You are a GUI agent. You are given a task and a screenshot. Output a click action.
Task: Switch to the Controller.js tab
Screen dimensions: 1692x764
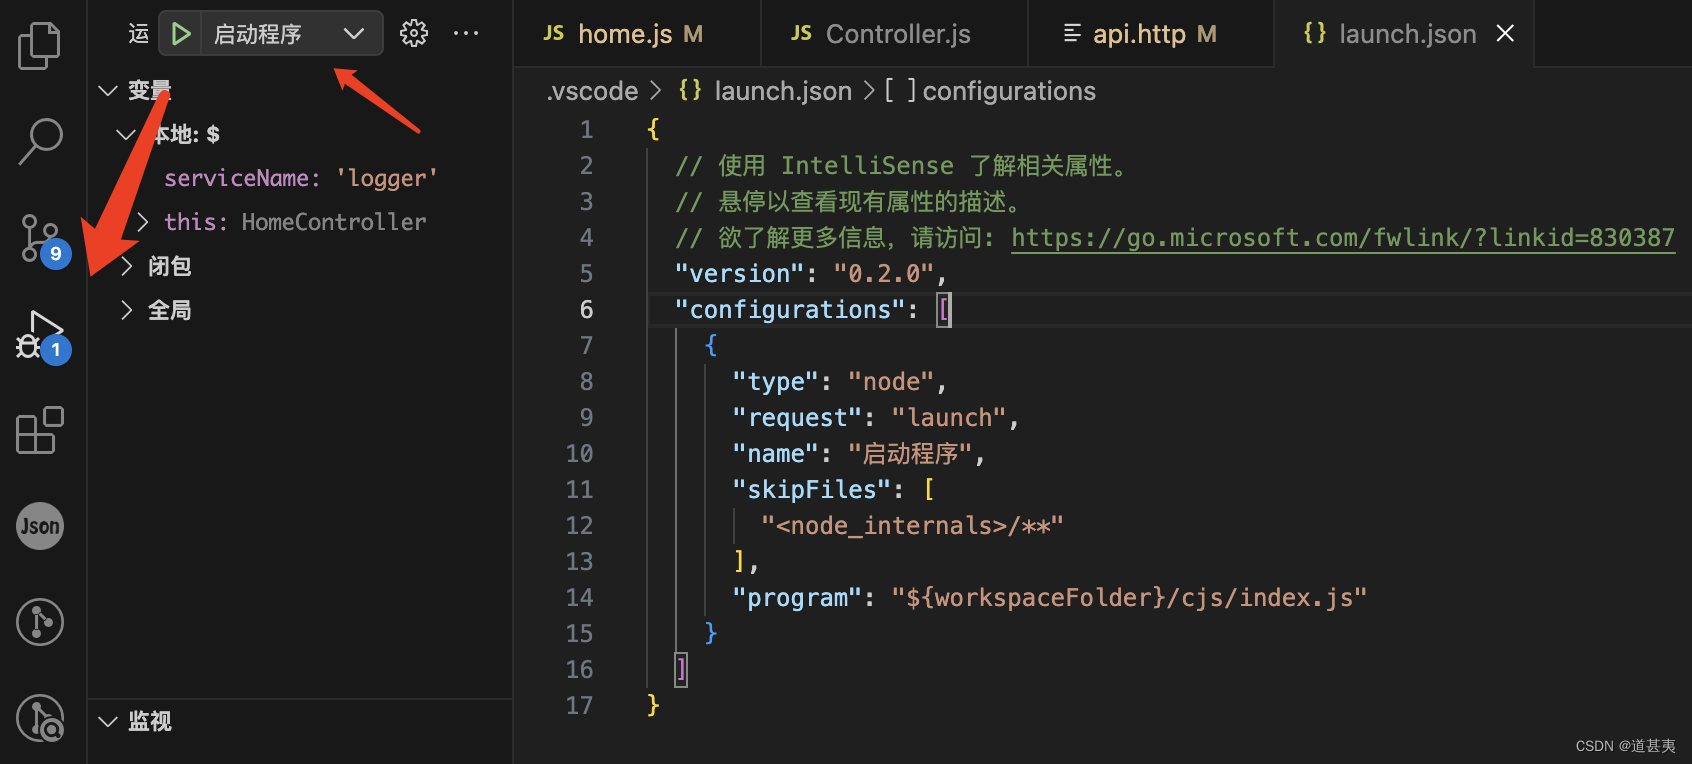[893, 34]
